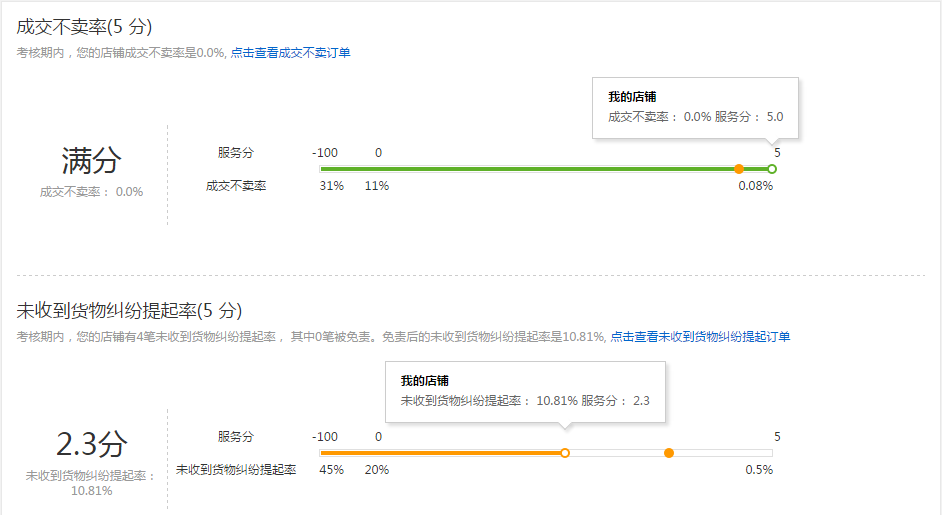This screenshot has width=942, height=515.
Task: Click the 31% scale label
Action: (331, 186)
